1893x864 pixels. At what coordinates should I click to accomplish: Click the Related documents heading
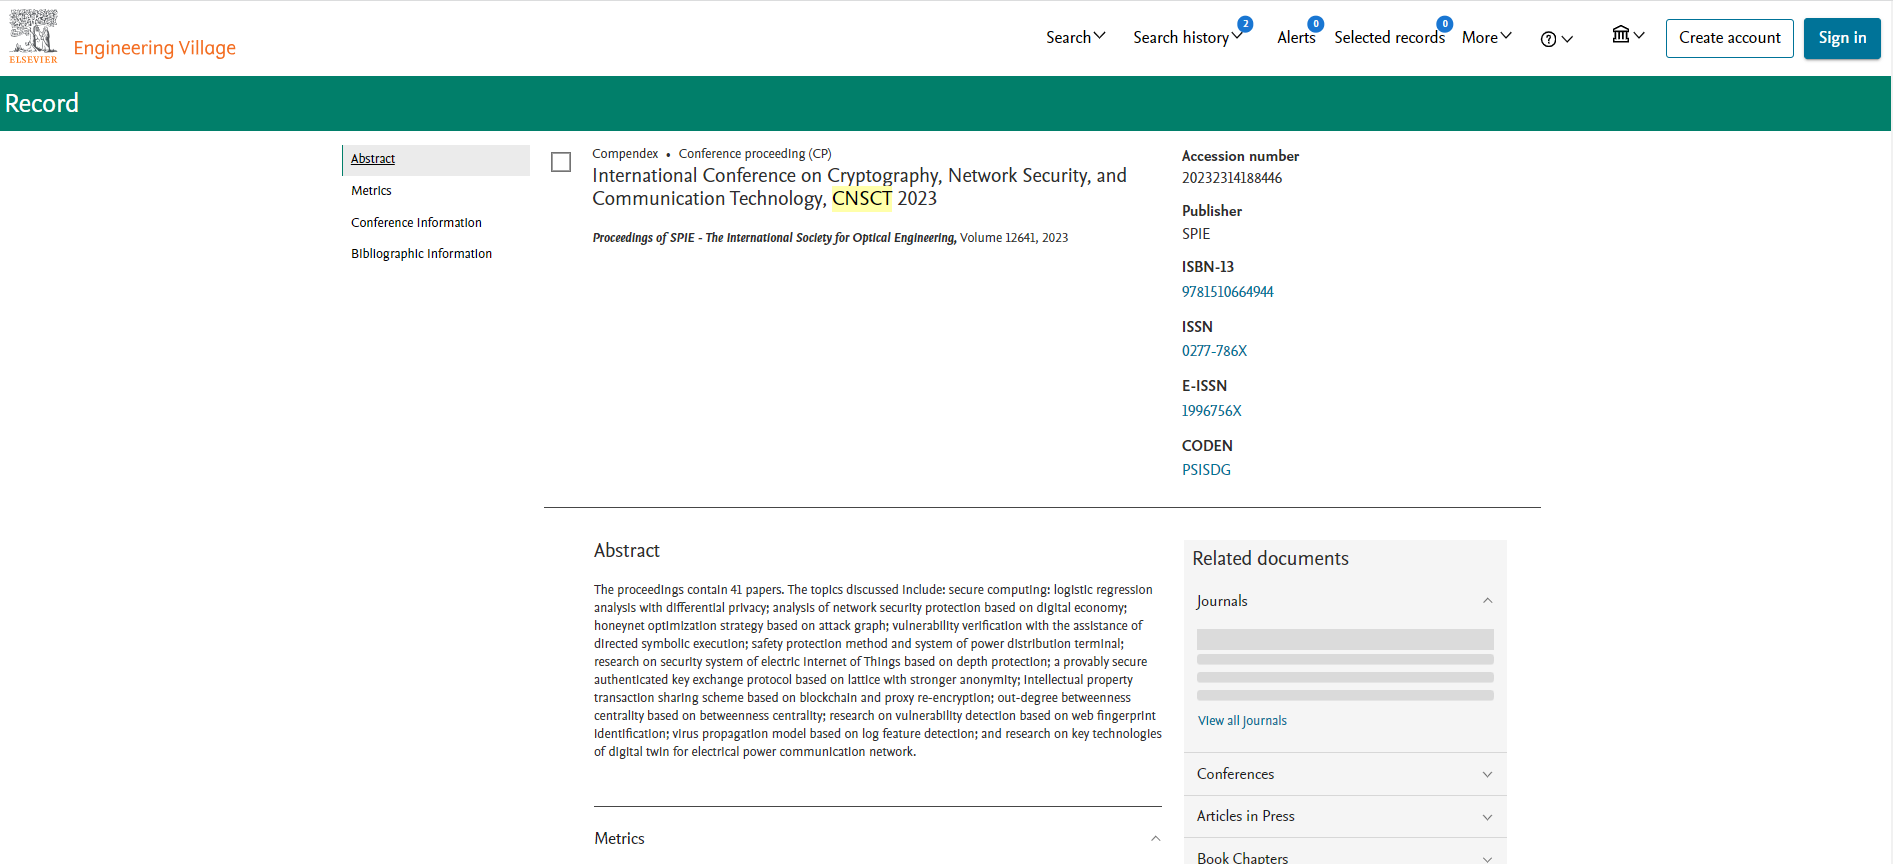pyautogui.click(x=1270, y=559)
